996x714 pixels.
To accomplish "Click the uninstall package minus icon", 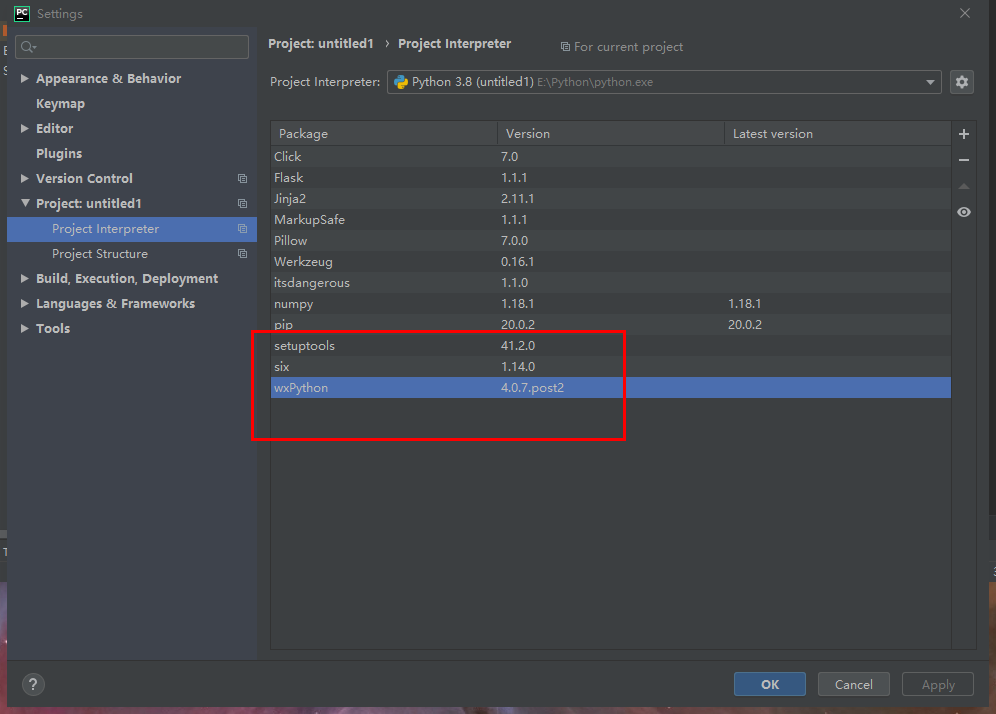I will [x=963, y=160].
